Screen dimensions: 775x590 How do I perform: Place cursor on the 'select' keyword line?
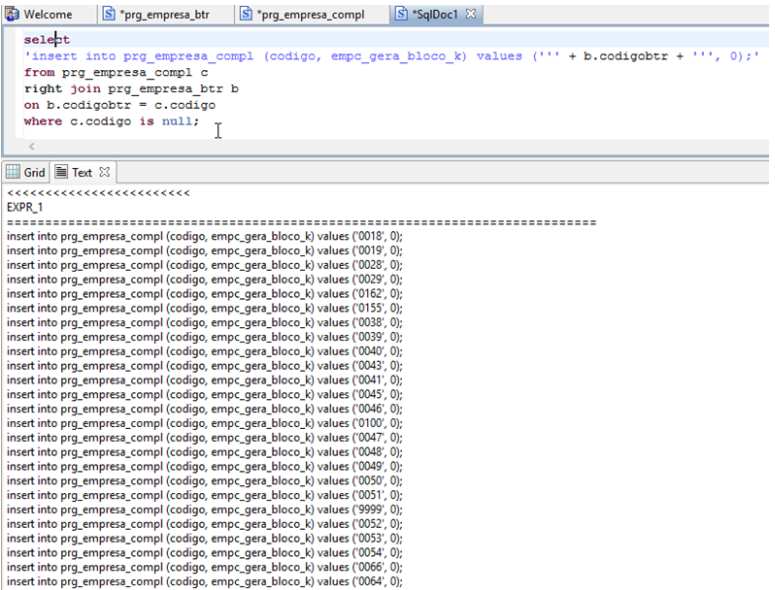point(47,40)
